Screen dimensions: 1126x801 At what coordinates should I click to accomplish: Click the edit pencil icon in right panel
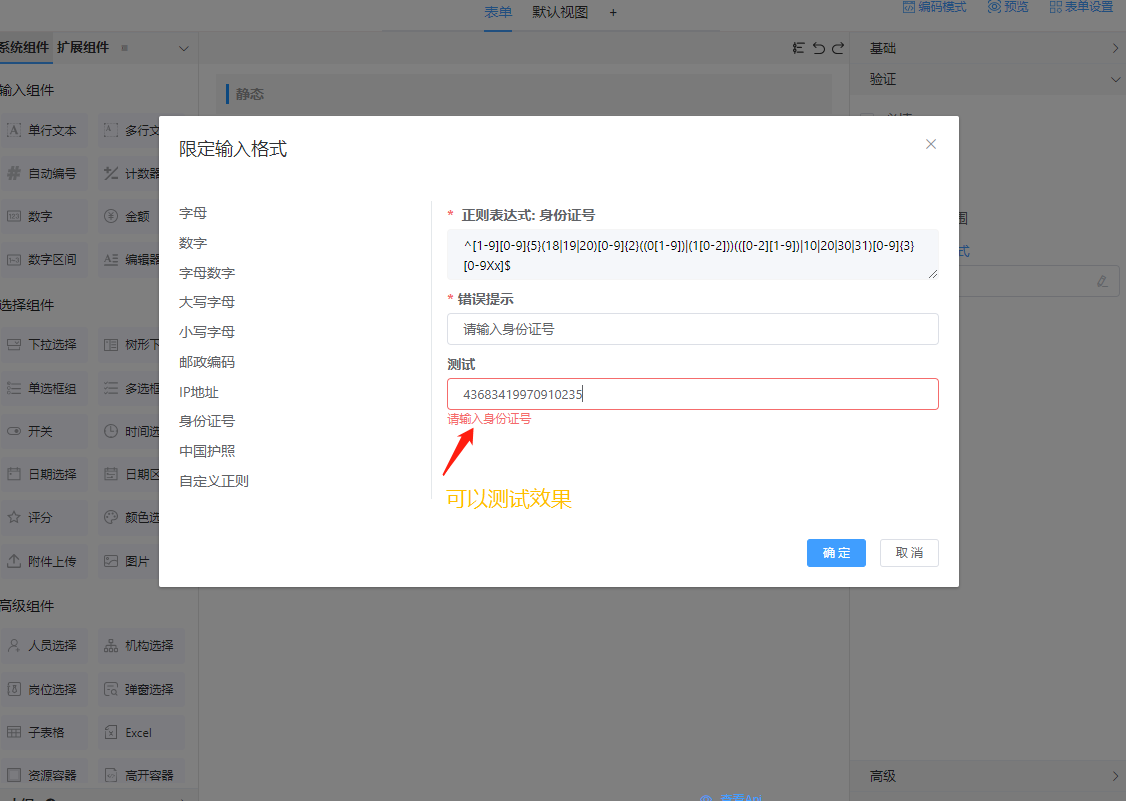(x=1102, y=282)
